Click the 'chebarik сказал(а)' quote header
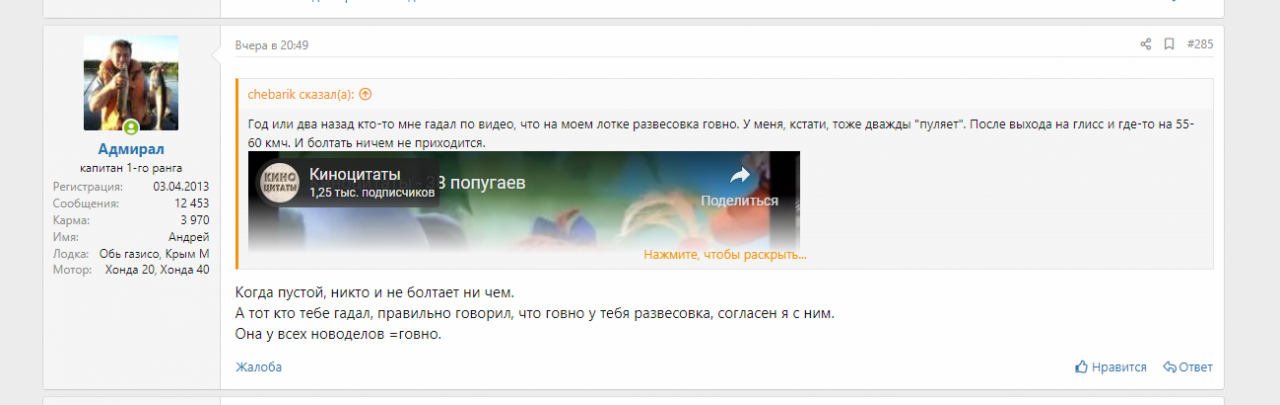The width and height of the screenshot is (1280, 405). click(301, 94)
